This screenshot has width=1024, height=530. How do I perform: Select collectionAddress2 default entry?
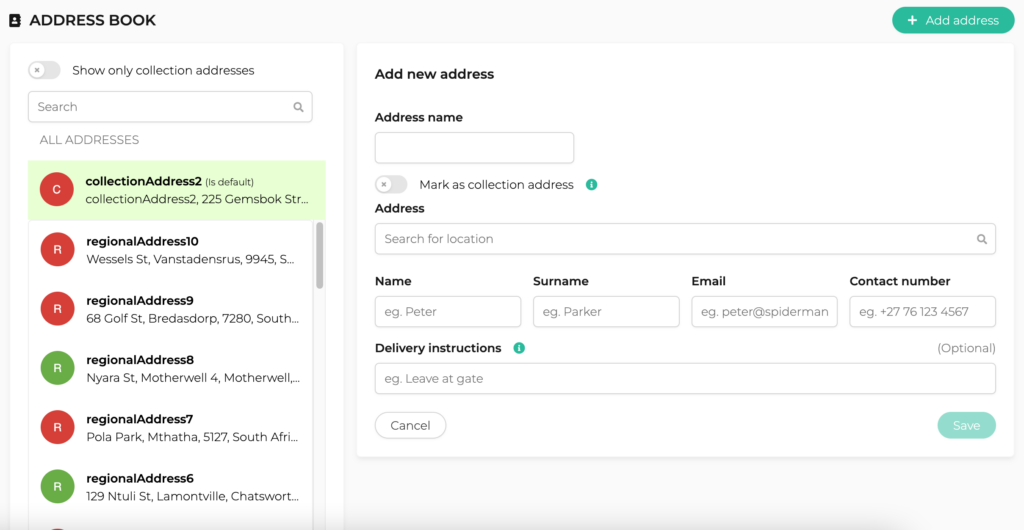(177, 190)
